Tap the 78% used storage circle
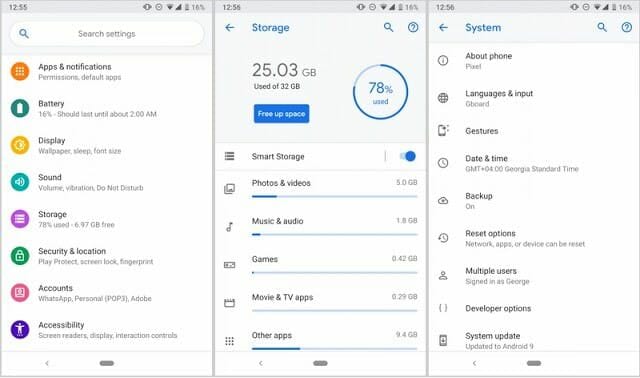This screenshot has width=640, height=378. coord(380,92)
